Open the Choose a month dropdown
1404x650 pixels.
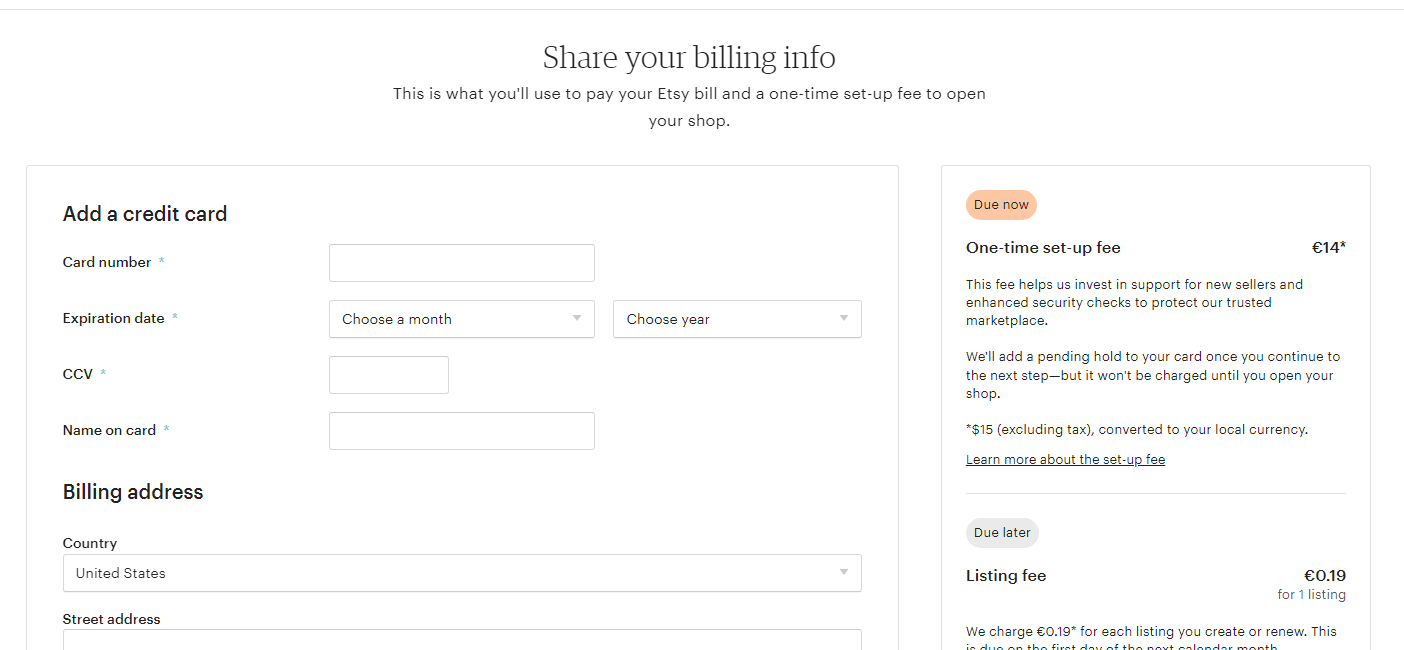[460, 318]
